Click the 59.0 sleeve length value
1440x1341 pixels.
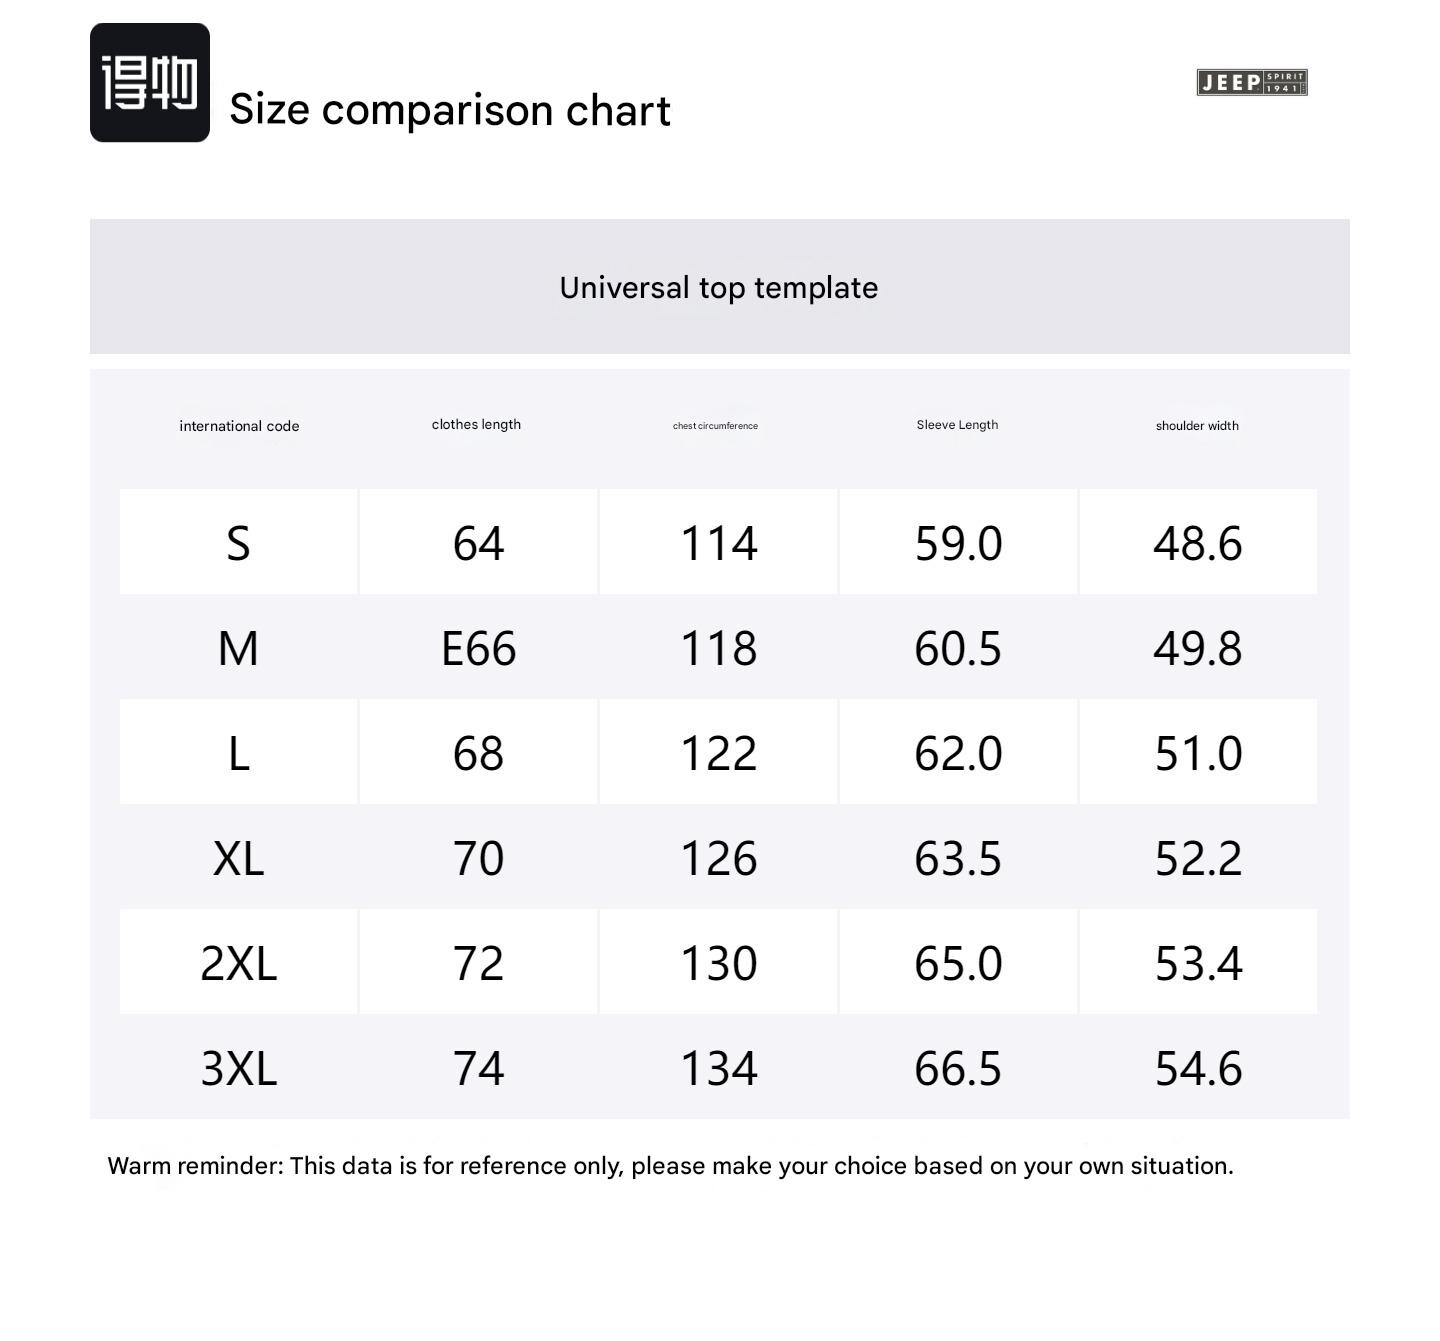pos(958,544)
